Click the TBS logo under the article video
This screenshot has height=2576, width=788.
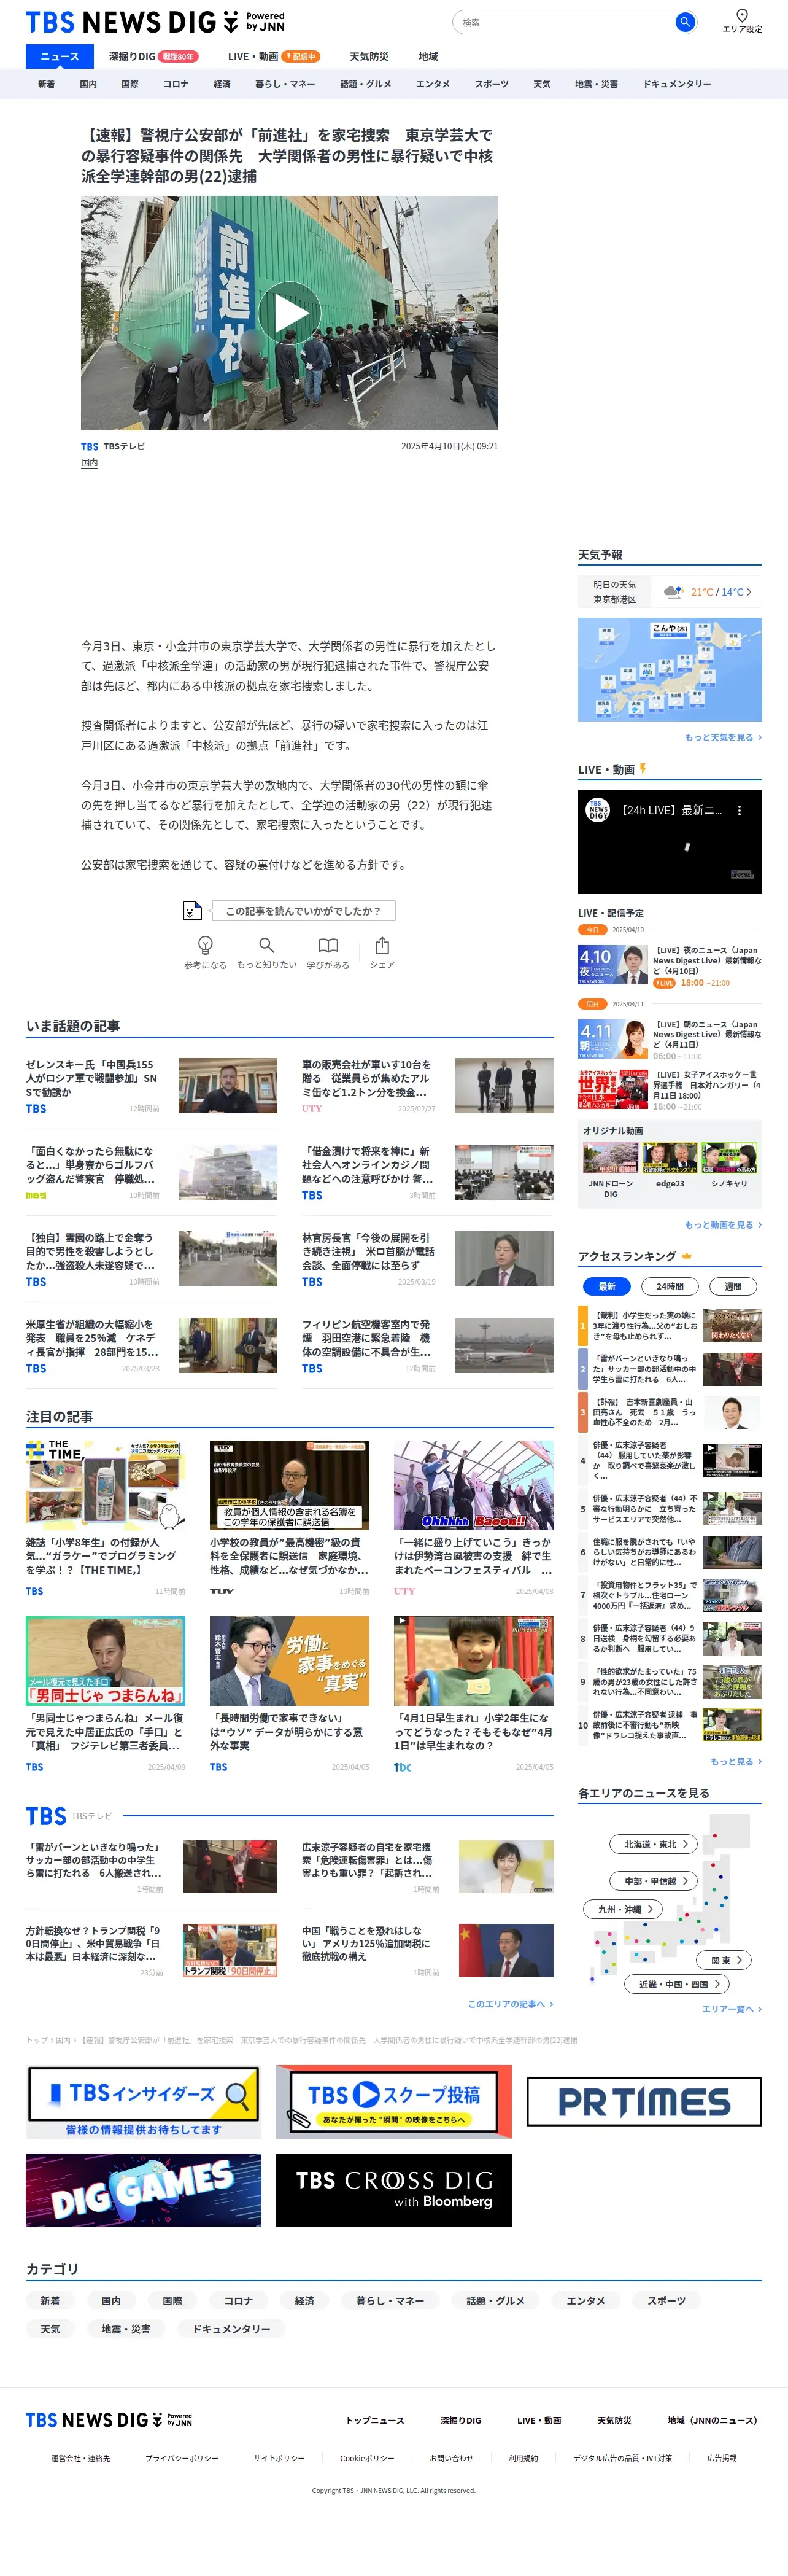[x=90, y=447]
